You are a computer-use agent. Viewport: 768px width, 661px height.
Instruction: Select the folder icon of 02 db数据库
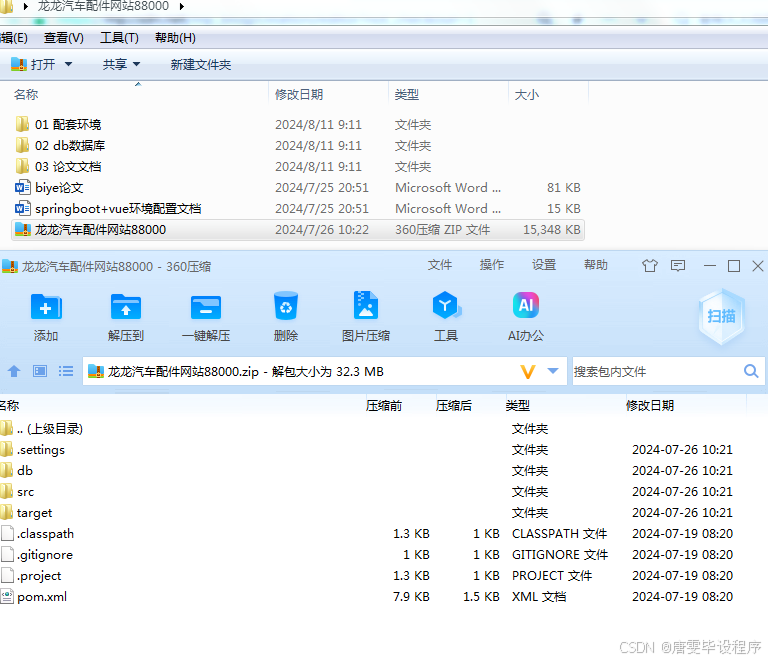[23, 145]
